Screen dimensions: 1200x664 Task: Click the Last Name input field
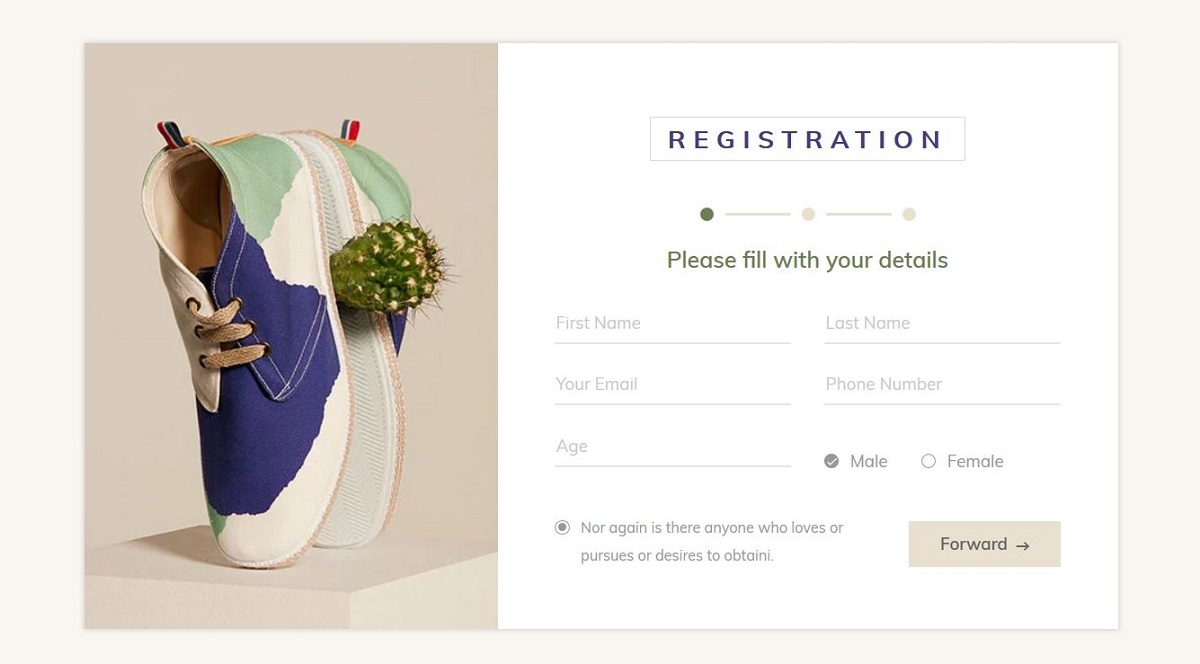click(942, 324)
